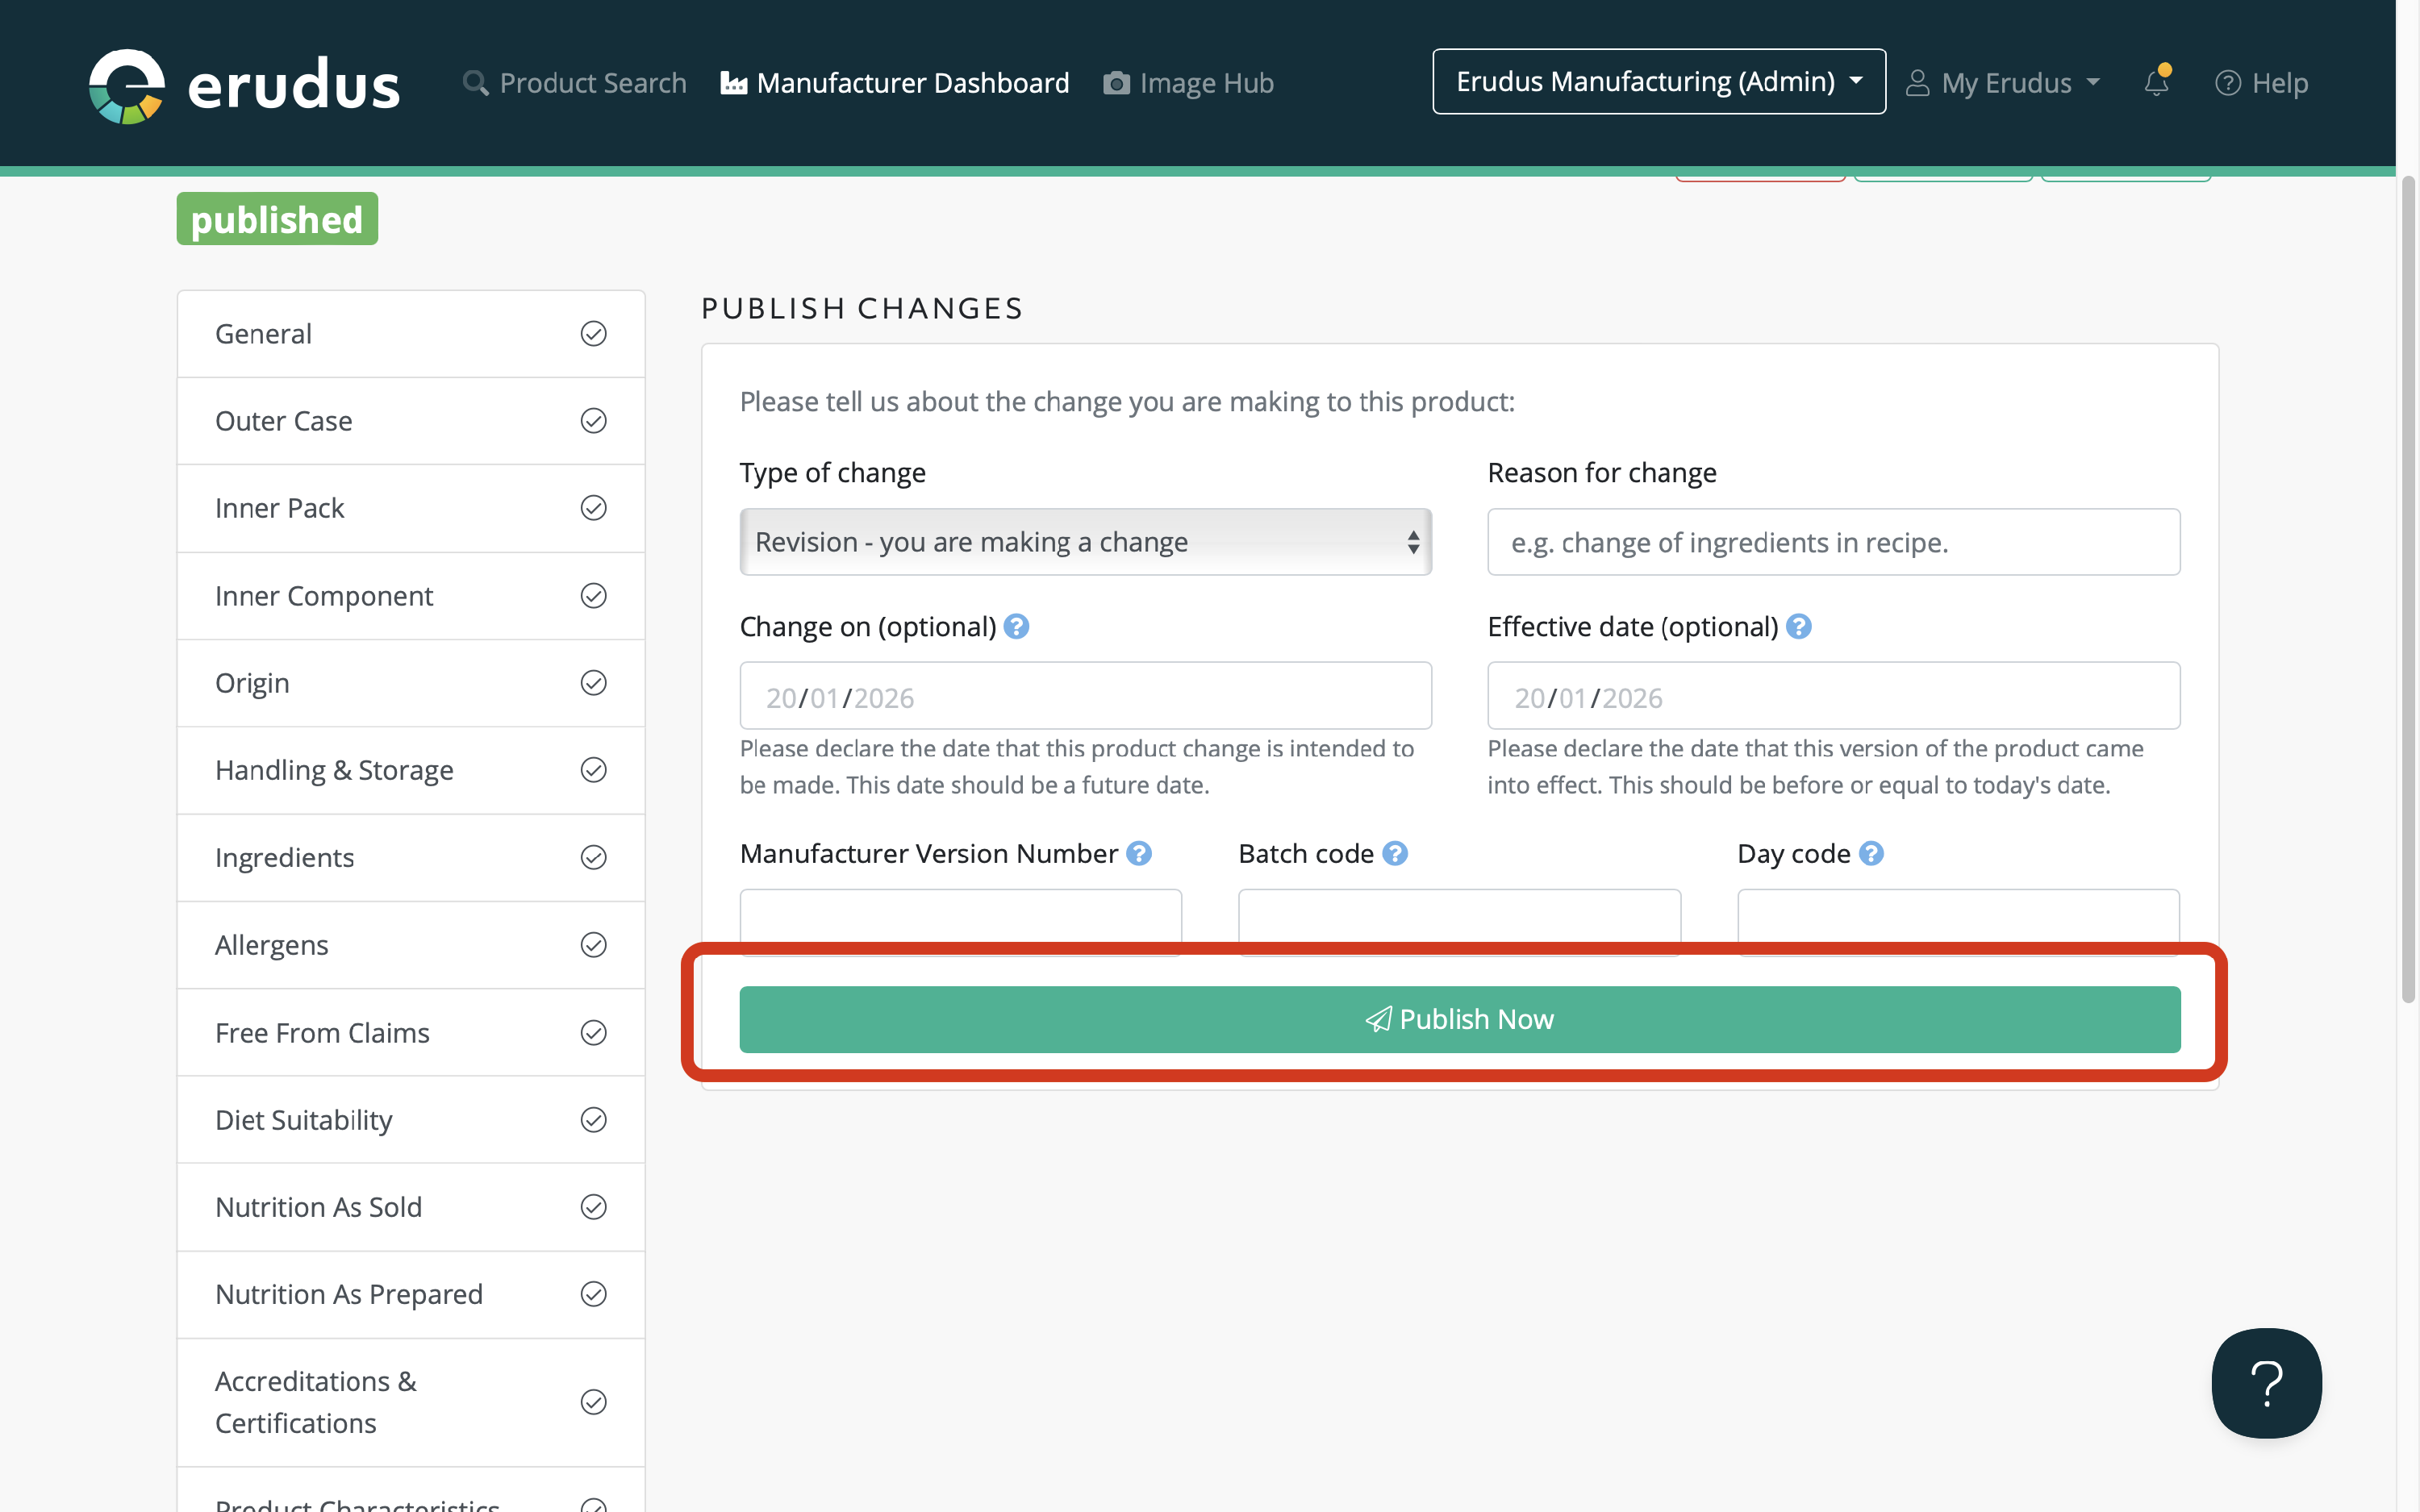This screenshot has width=2420, height=1512.
Task: Click Publish Now button
Action: [1459, 1019]
